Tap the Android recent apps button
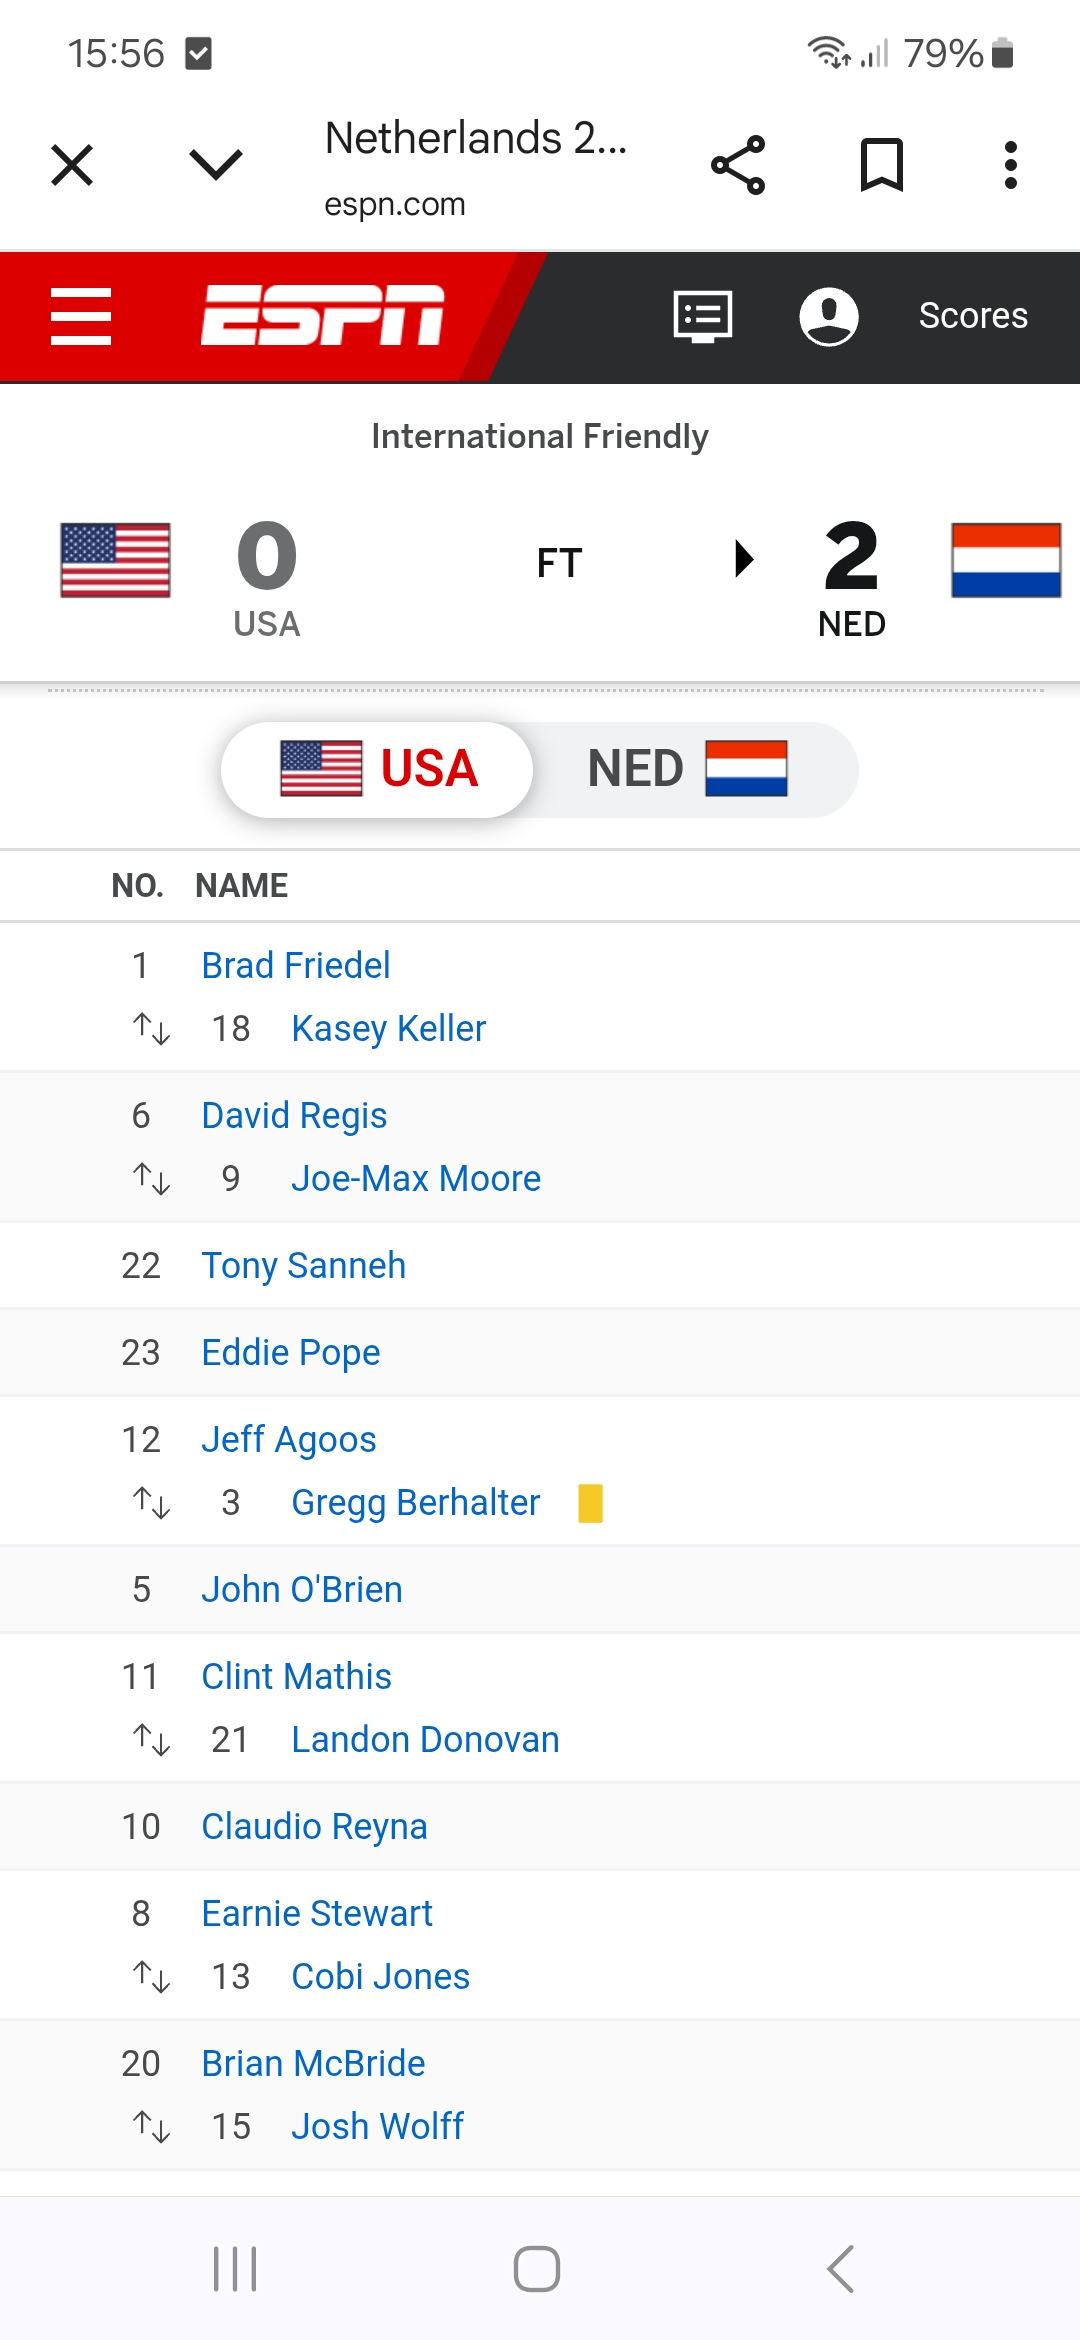This screenshot has height=2340, width=1080. [235, 2269]
